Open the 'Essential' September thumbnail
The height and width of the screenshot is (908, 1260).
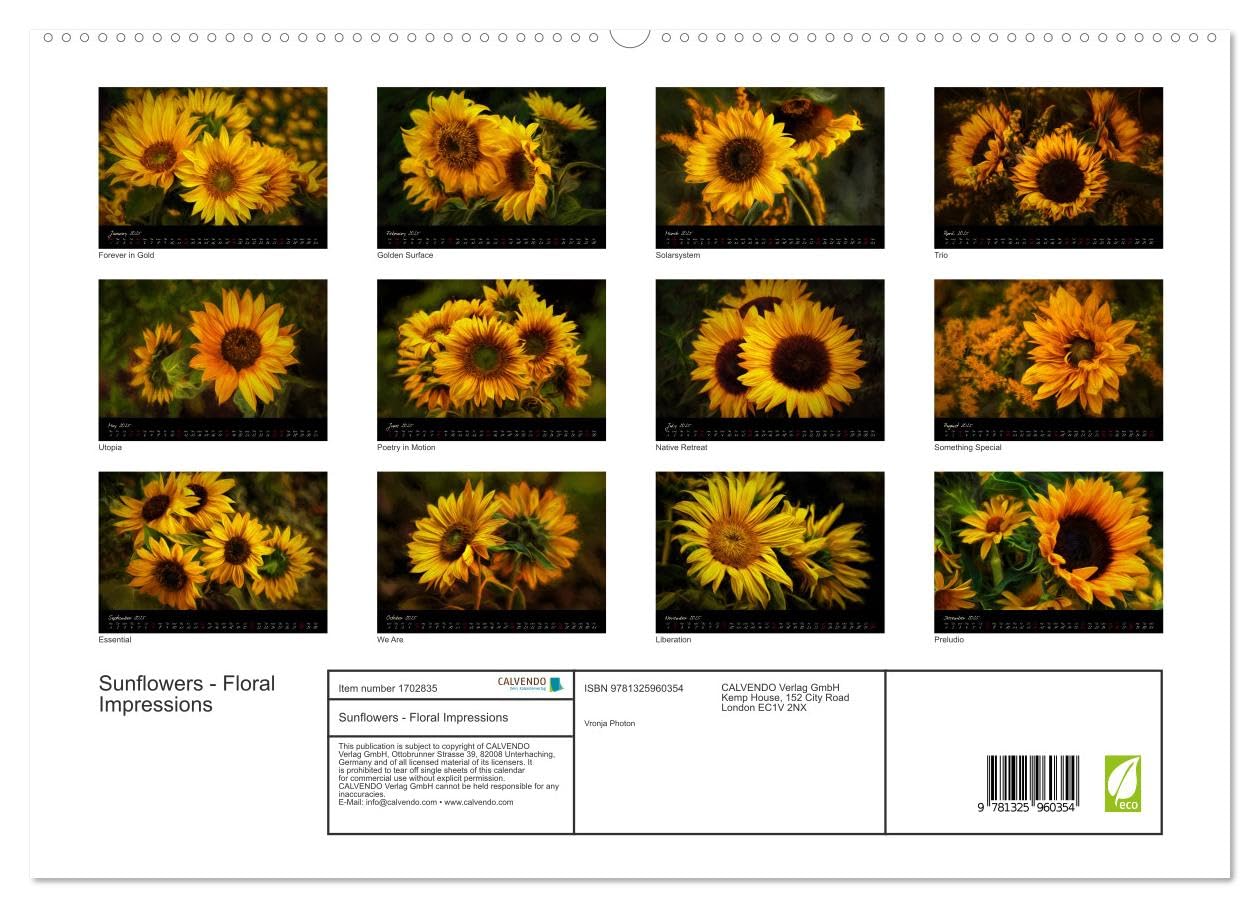(213, 552)
